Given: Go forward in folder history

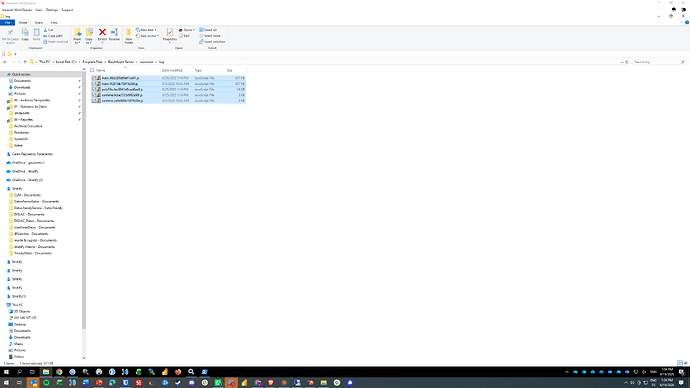Looking at the screenshot, I should pos(13,62).
